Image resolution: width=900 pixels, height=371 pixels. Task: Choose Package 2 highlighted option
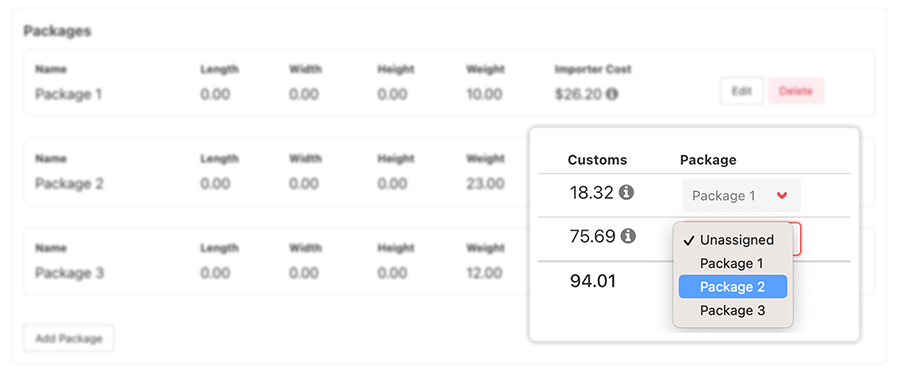pos(732,287)
